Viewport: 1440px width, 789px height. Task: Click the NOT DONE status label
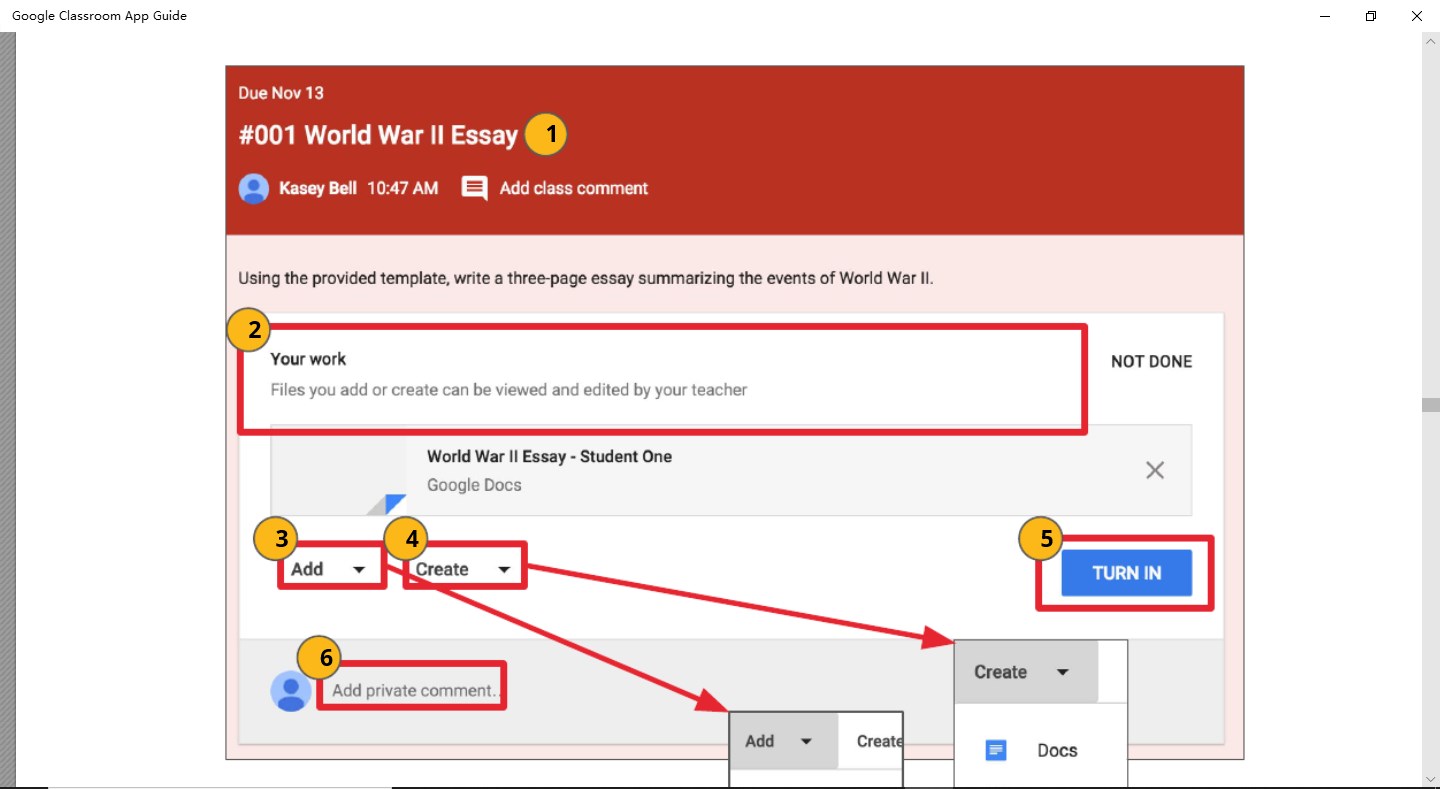(x=1151, y=362)
